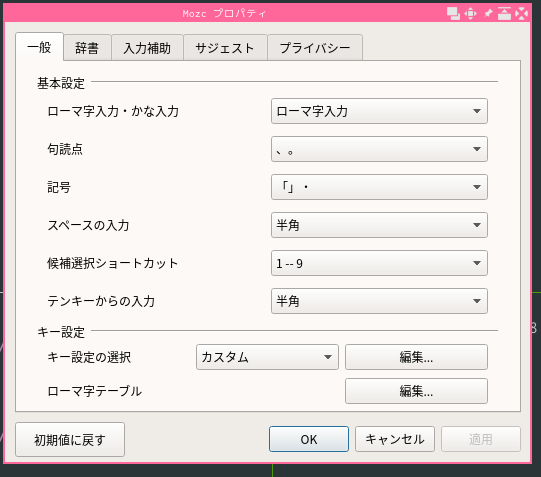Click the 句読点 label
The height and width of the screenshot is (477, 541).
(x=65, y=149)
